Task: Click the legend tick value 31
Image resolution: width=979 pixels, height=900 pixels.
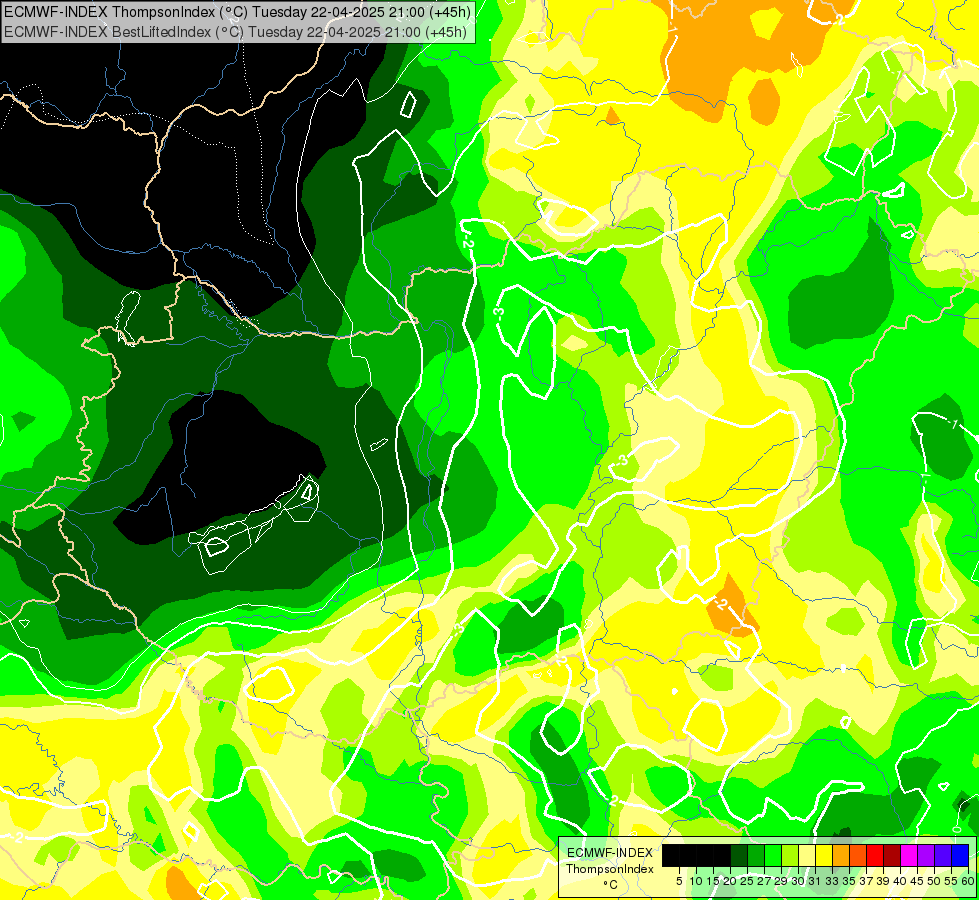Action: click(x=815, y=881)
